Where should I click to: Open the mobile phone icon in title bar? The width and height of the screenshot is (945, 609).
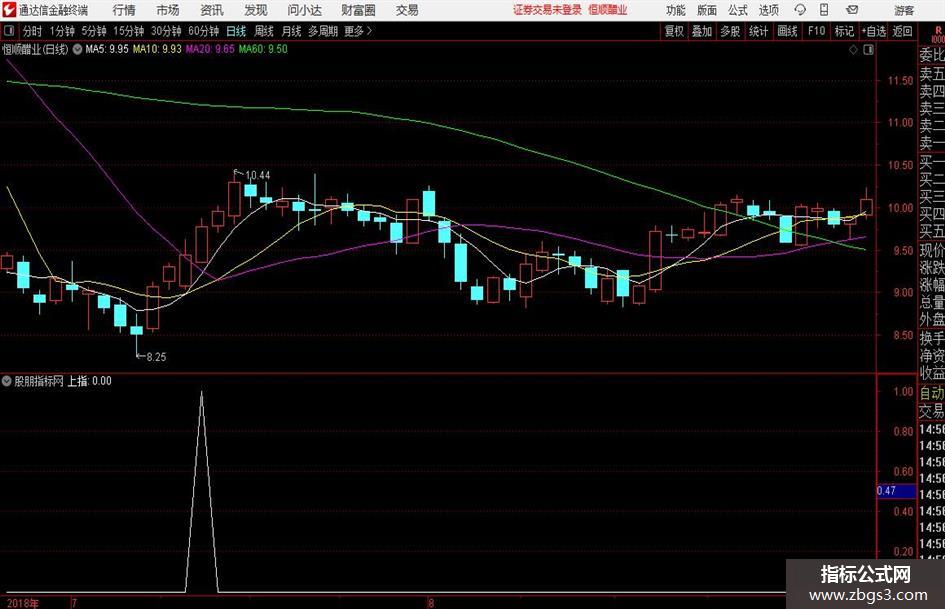(x=824, y=10)
